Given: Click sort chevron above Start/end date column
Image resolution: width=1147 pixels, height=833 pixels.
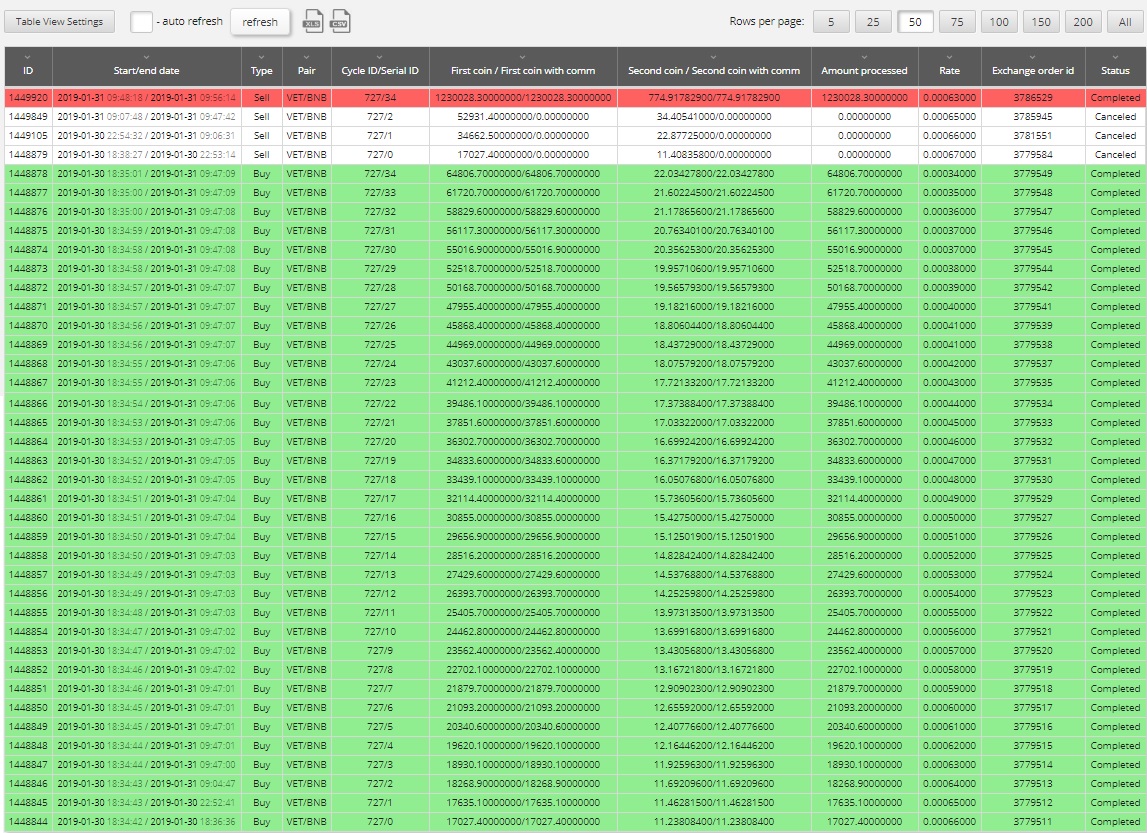Looking at the screenshot, I should [146, 57].
